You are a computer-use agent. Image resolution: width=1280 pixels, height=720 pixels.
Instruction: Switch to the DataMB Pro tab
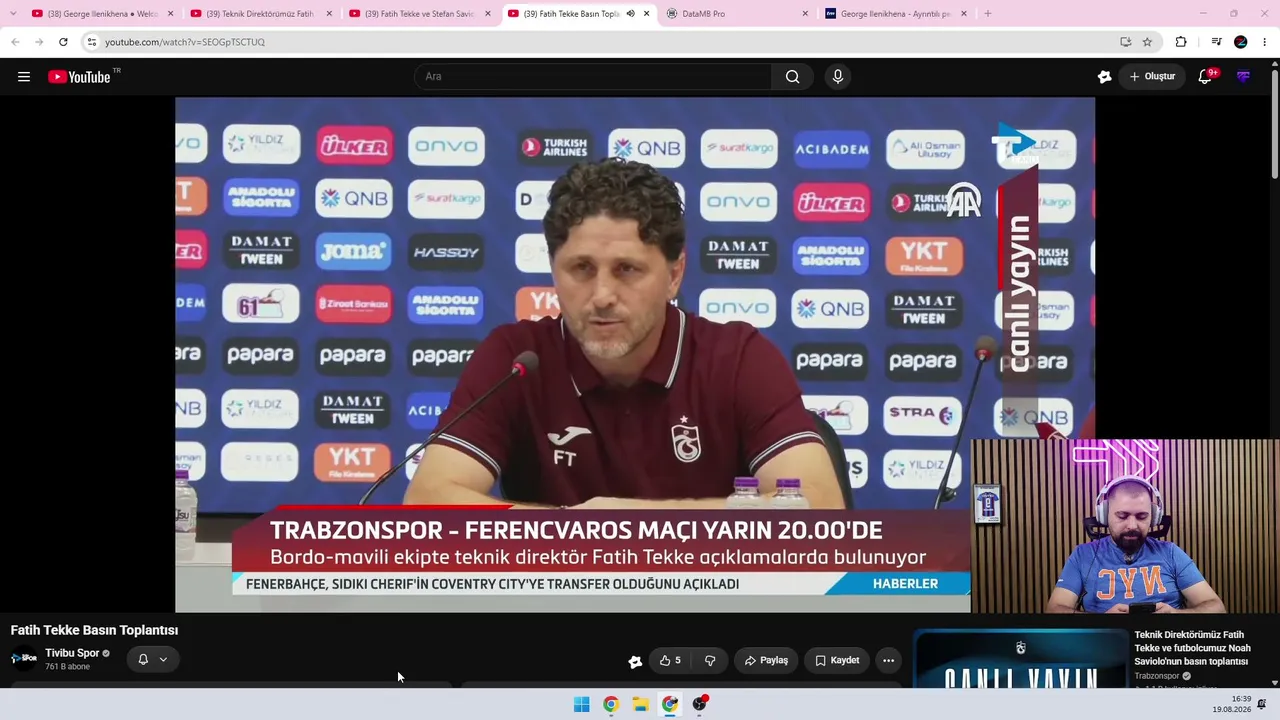(737, 14)
